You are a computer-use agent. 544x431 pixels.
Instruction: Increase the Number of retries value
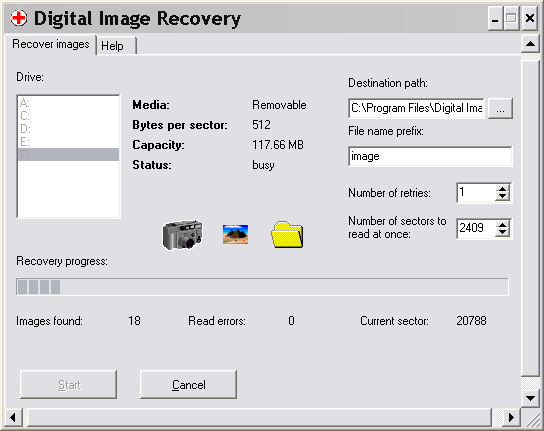pyautogui.click(x=502, y=189)
